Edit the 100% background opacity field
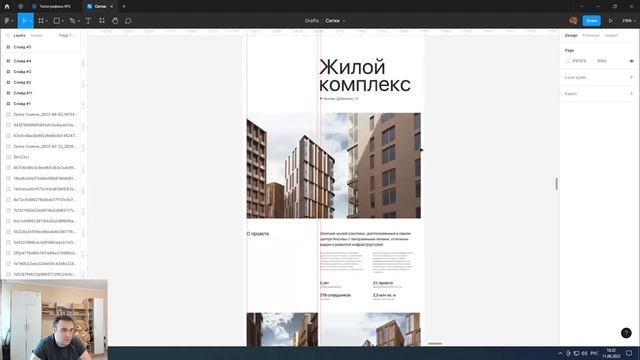Screen dimensions: 640x360 pyautogui.click(x=602, y=61)
